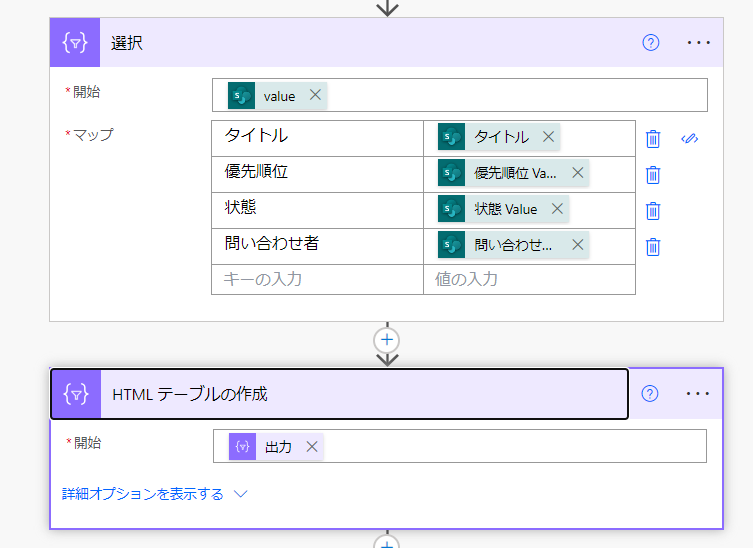Open the HTML テーブルの作成 ellipsis menu
The width and height of the screenshot is (753, 548).
click(698, 394)
